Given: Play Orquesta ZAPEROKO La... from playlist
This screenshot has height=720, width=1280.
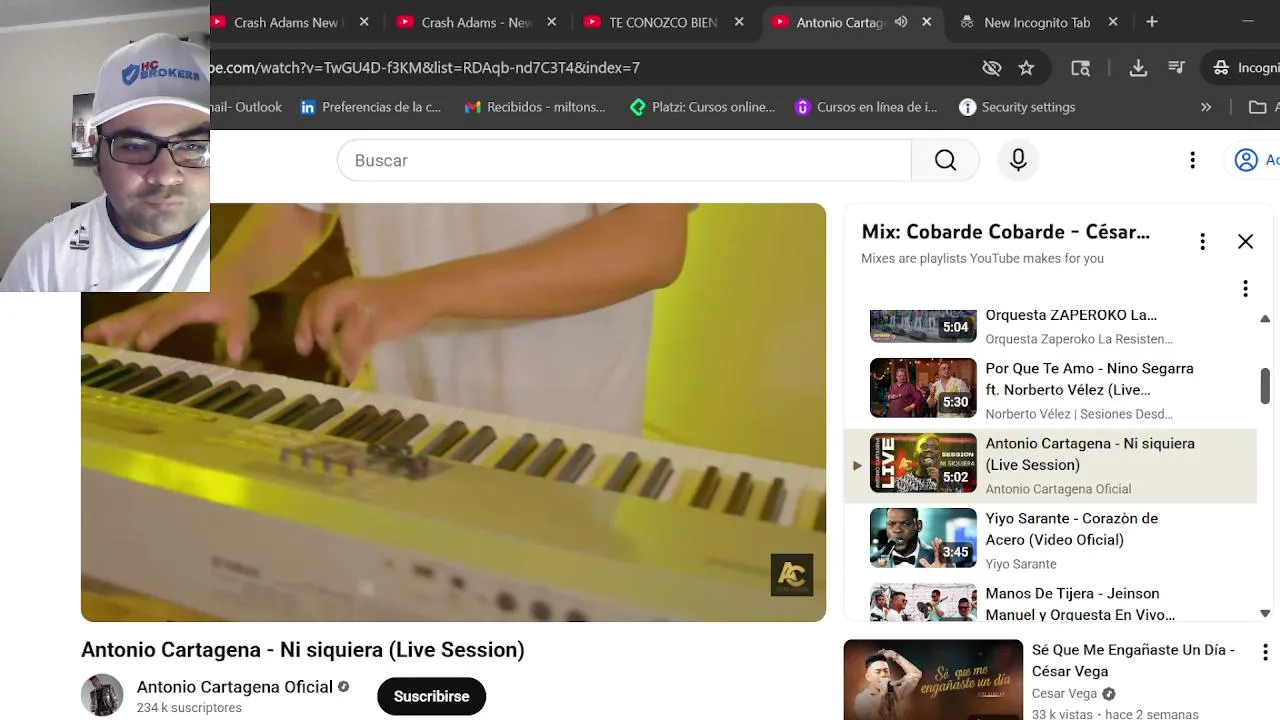Looking at the screenshot, I should (1071, 315).
